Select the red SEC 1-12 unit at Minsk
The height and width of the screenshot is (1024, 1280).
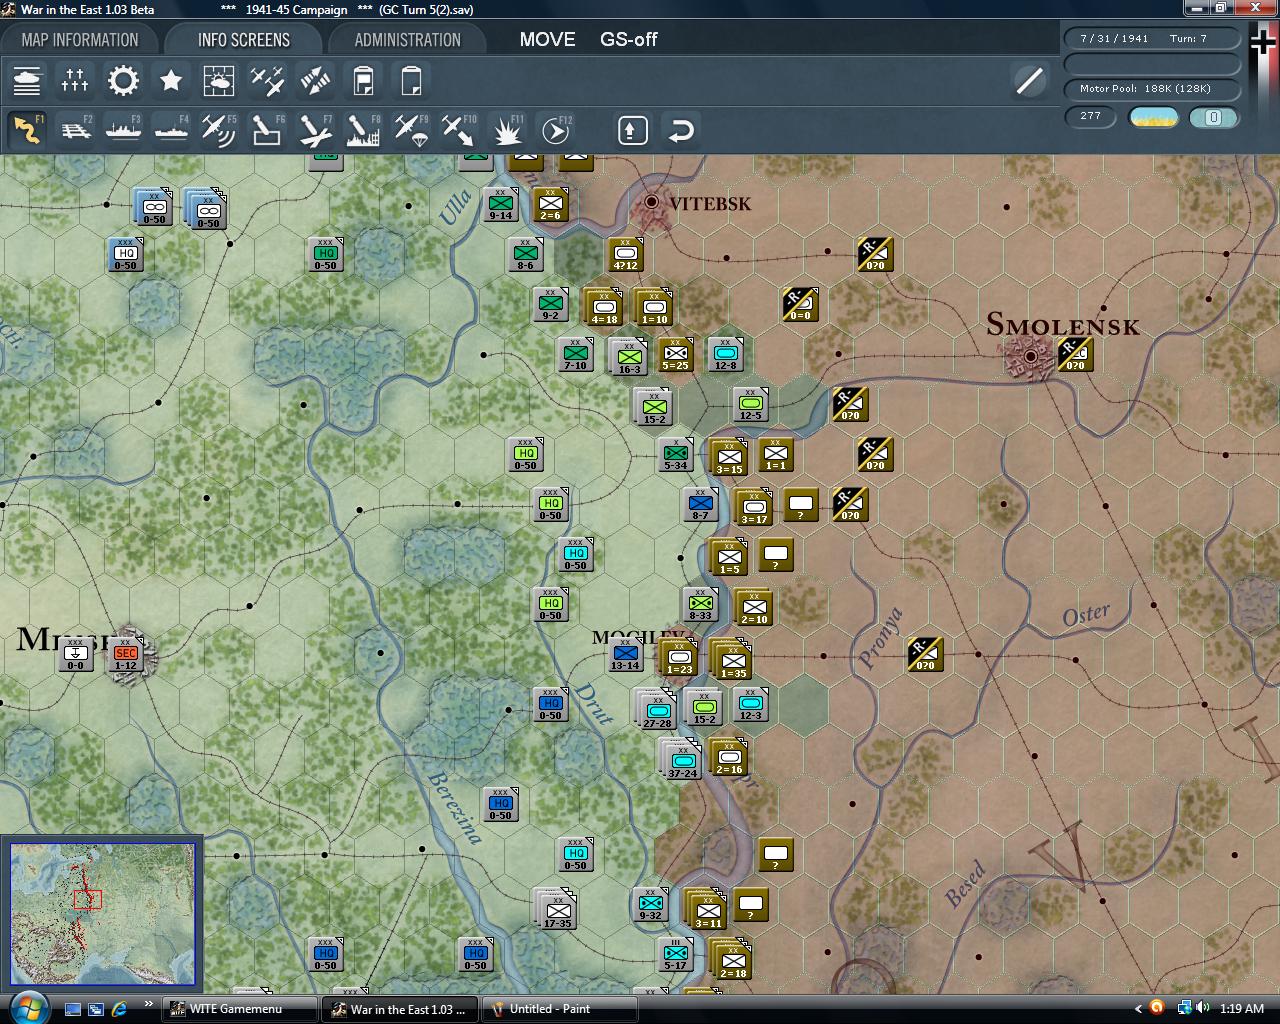(125, 655)
